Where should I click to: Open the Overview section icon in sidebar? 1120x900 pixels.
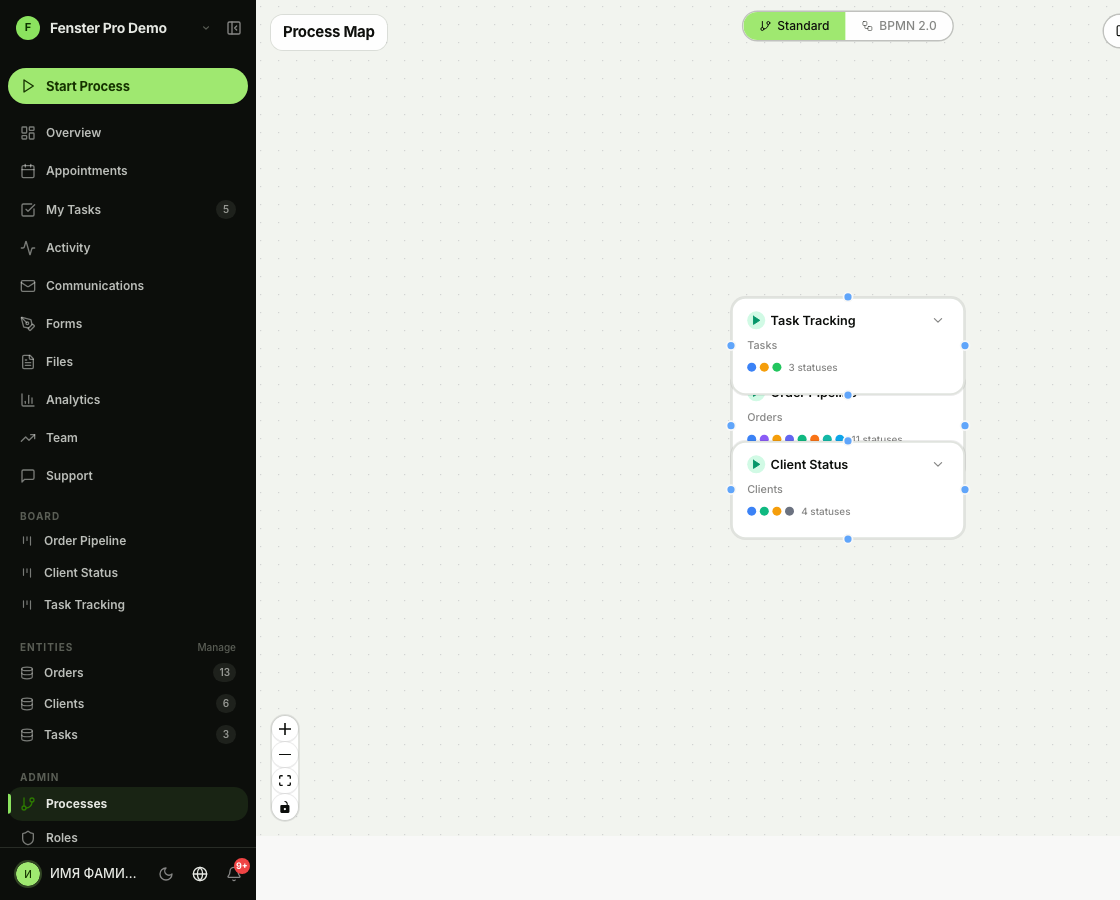coord(28,132)
